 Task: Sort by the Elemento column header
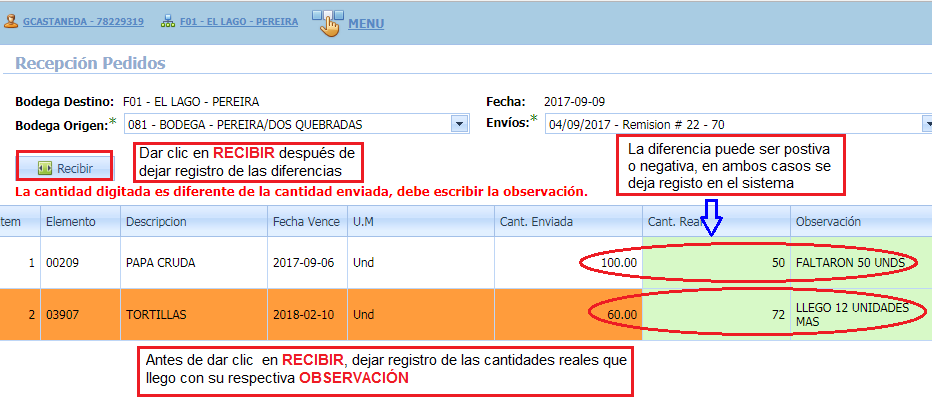tap(80, 222)
